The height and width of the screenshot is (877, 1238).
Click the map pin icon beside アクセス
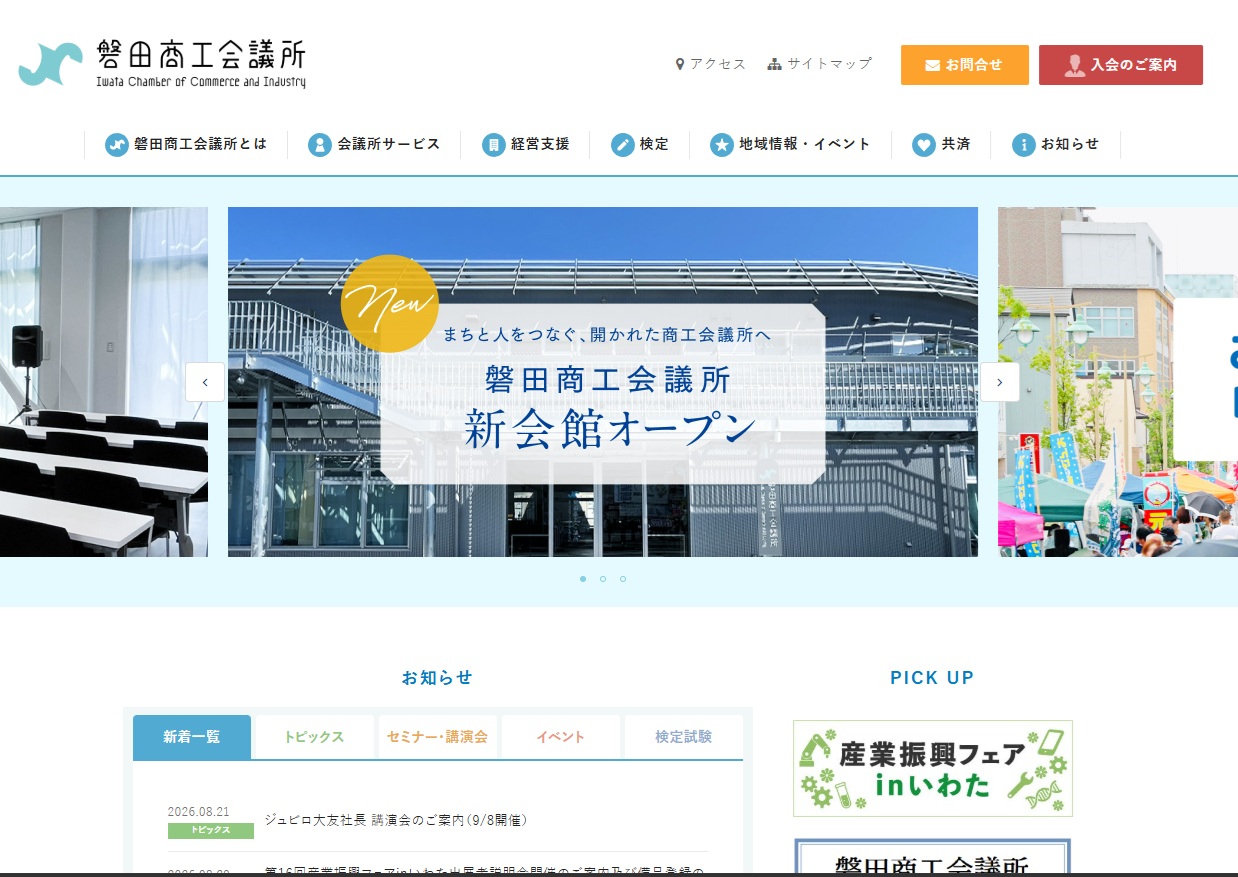point(680,64)
